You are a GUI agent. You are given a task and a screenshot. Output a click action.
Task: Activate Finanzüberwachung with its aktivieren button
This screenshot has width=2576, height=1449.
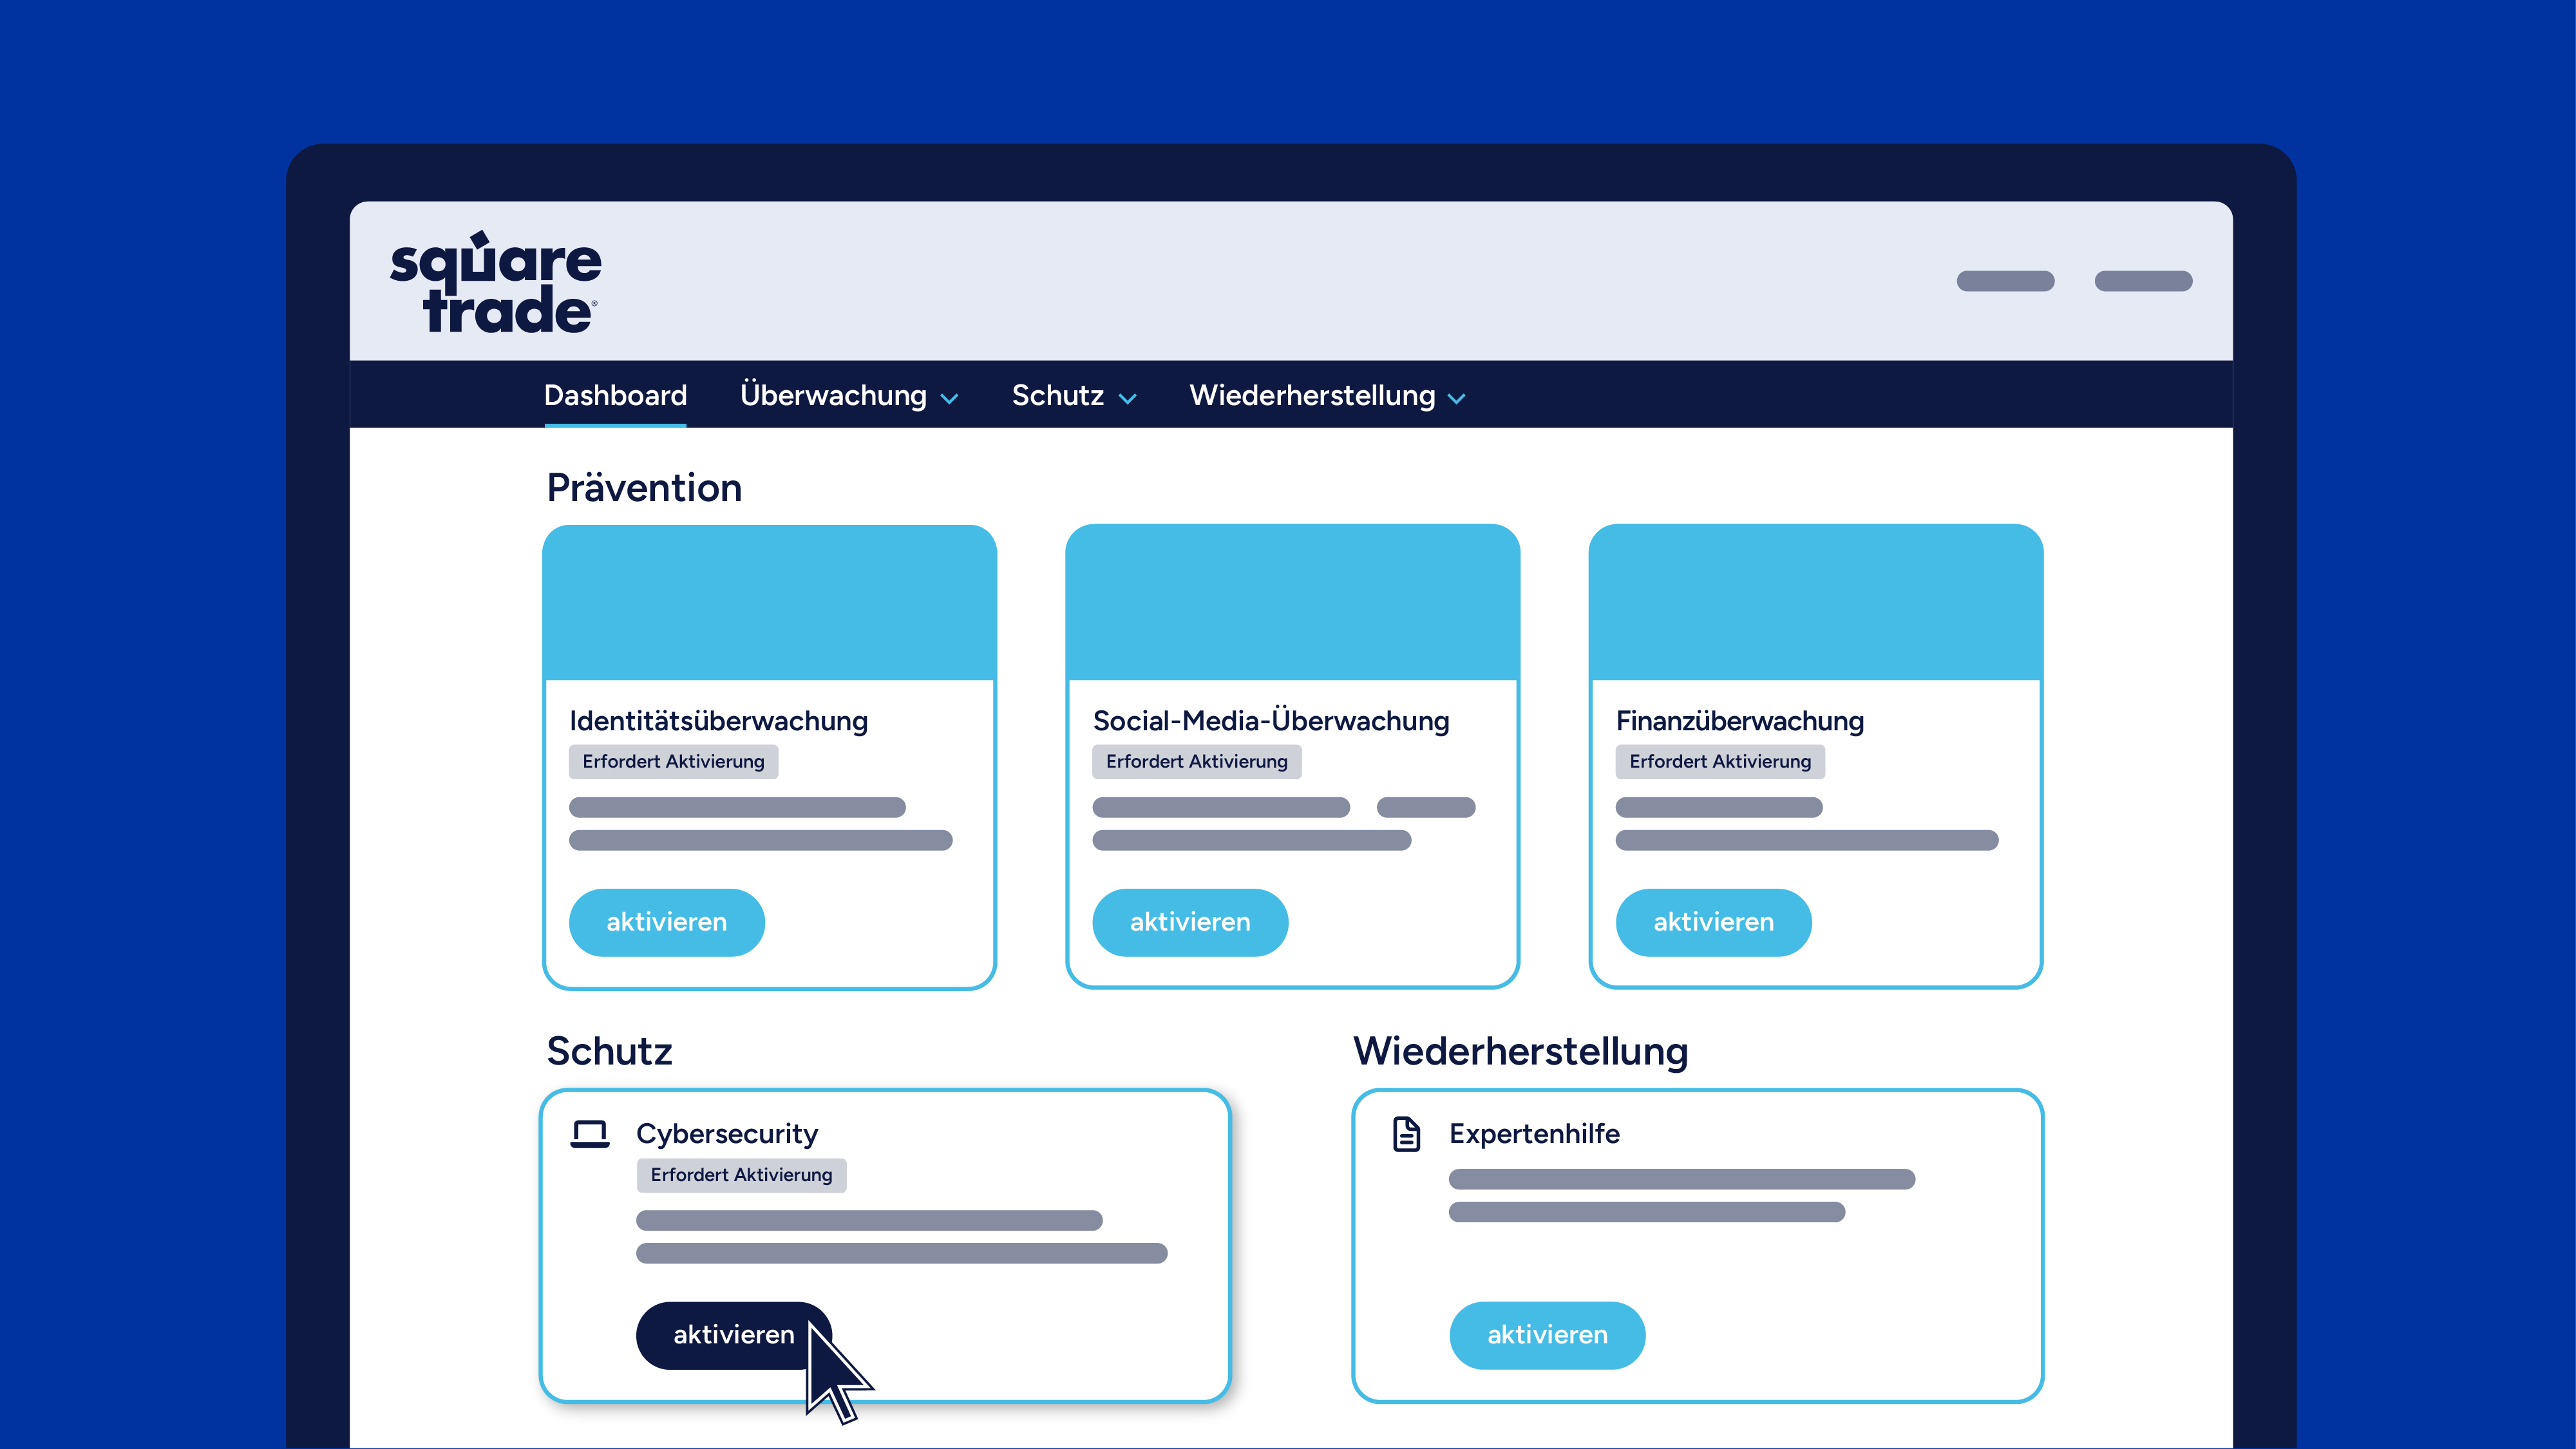pos(1713,922)
